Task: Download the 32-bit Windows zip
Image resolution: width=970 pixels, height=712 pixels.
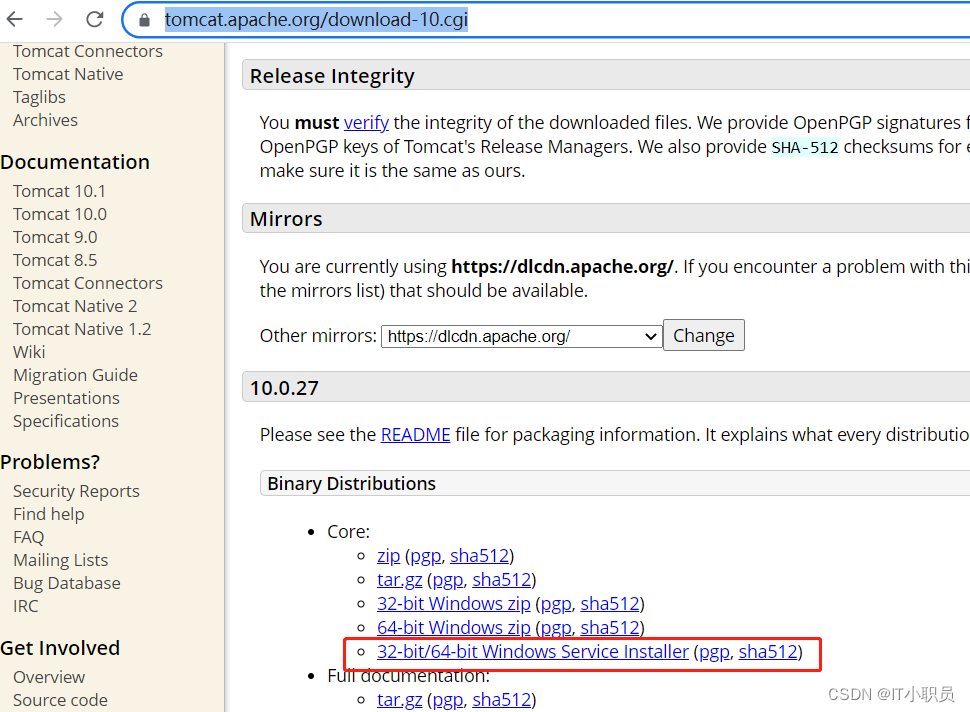Action: (x=453, y=603)
